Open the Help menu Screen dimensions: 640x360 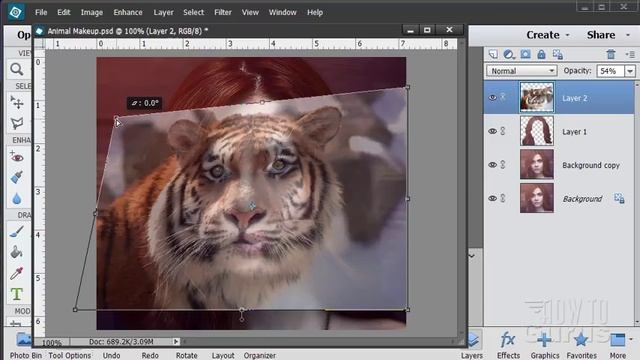point(315,12)
